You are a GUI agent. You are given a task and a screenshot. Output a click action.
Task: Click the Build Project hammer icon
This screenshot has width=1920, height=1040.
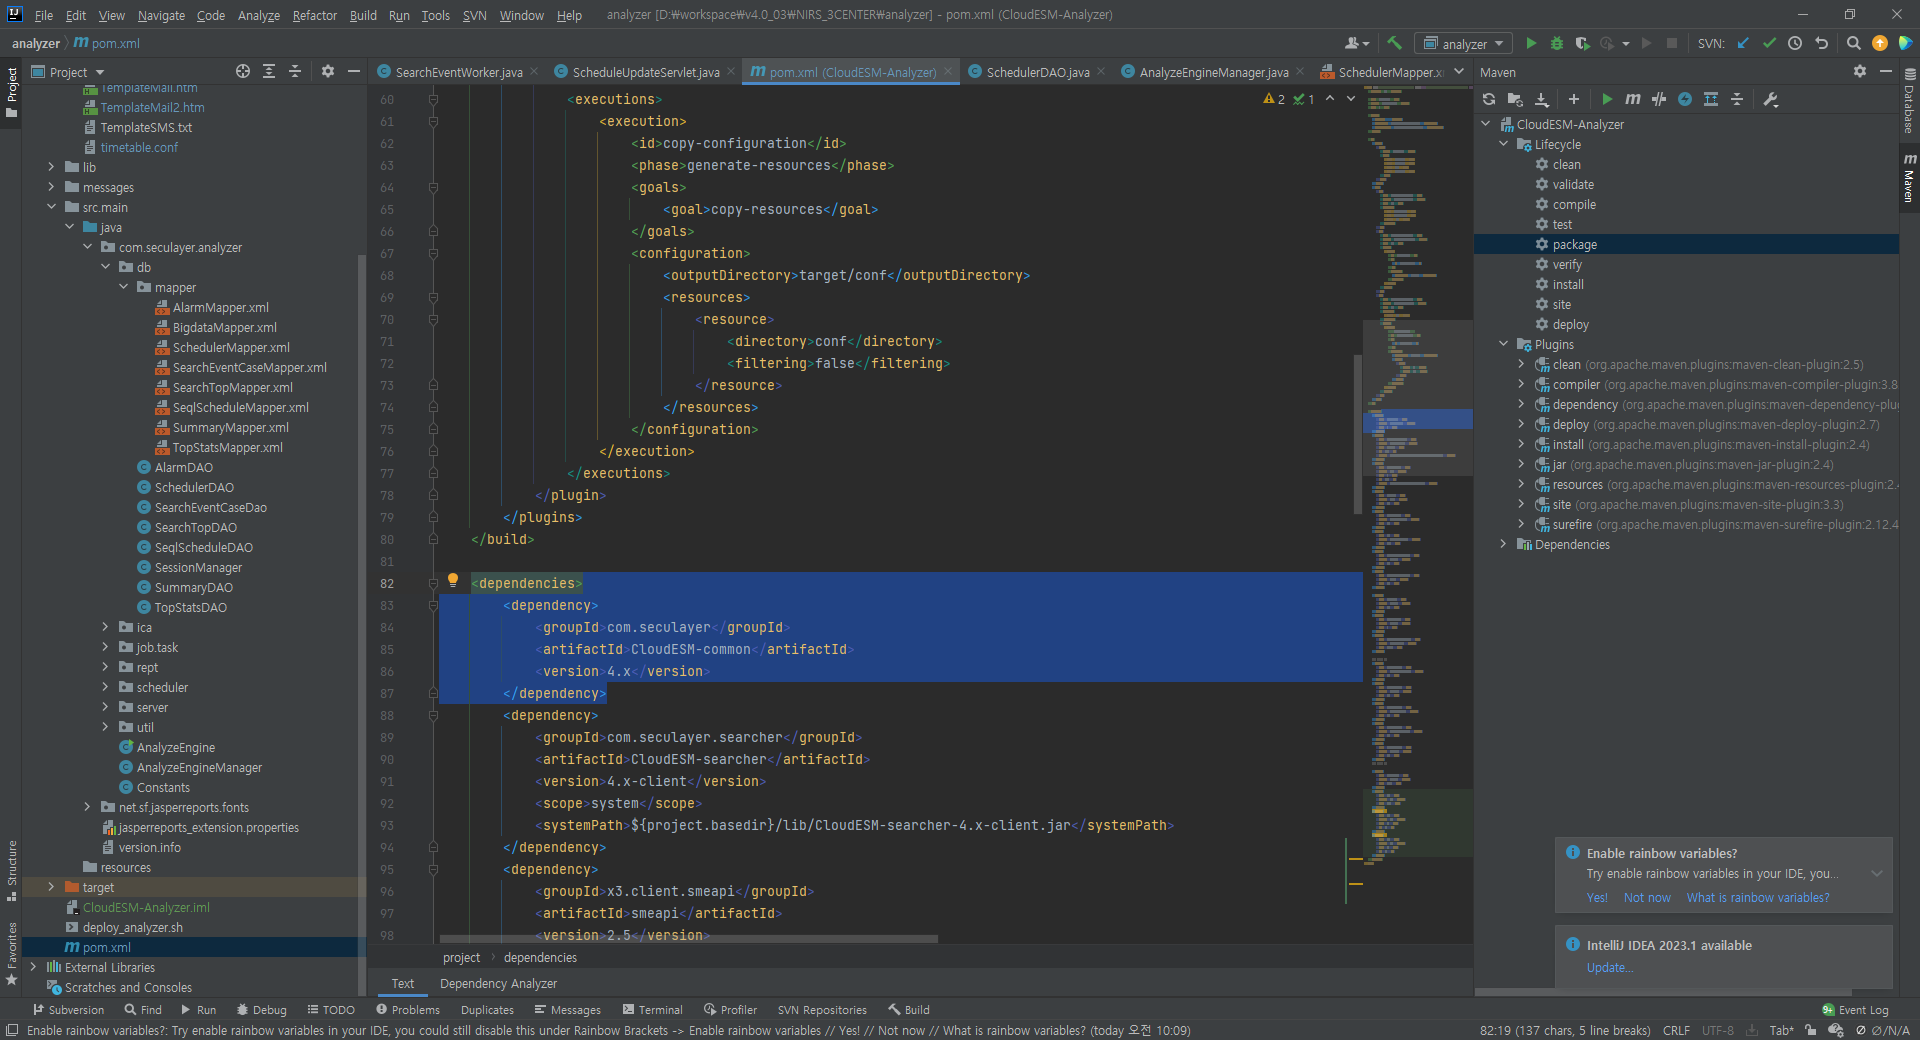pos(1394,43)
